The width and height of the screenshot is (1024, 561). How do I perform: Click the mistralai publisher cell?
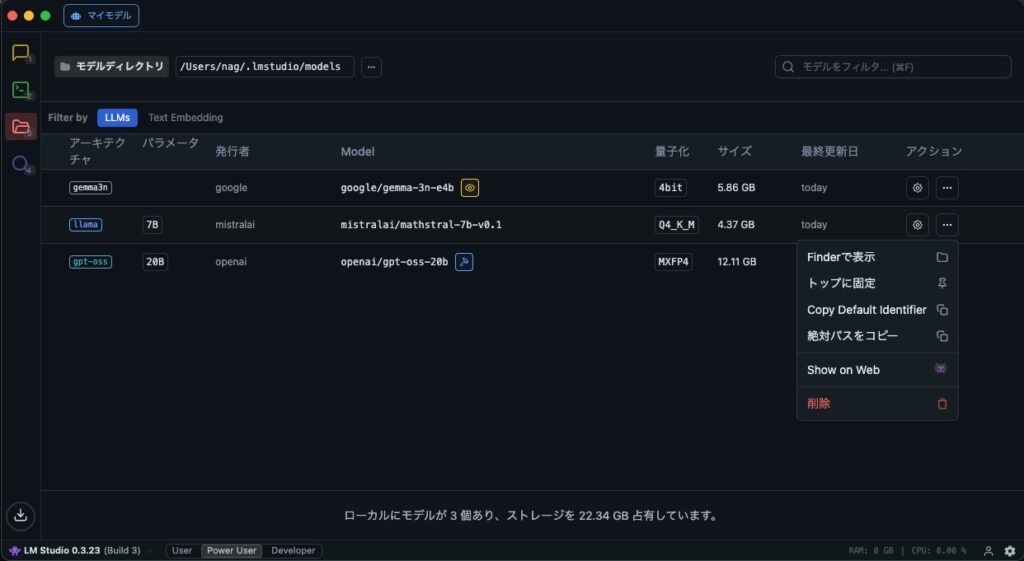point(235,225)
